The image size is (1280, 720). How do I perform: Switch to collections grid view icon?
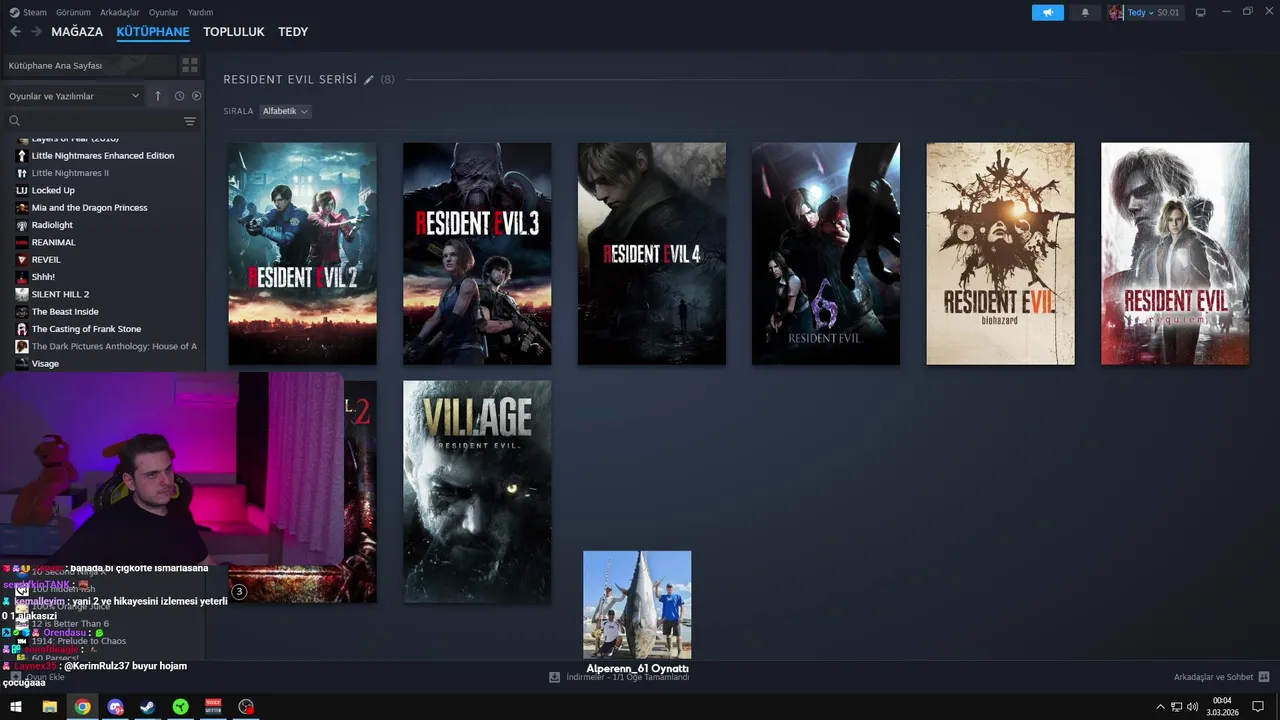[x=189, y=65]
